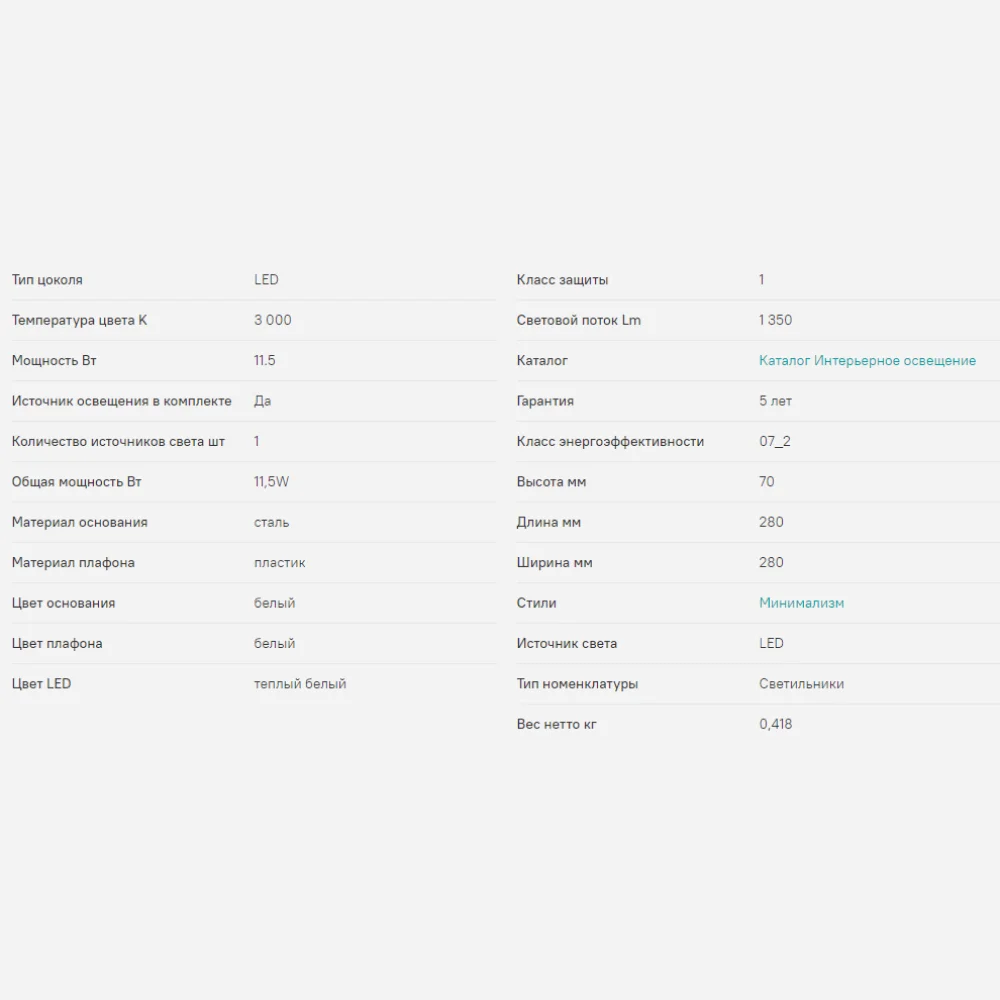Click the Гарантия label
1000x1000 pixels.
coord(545,401)
